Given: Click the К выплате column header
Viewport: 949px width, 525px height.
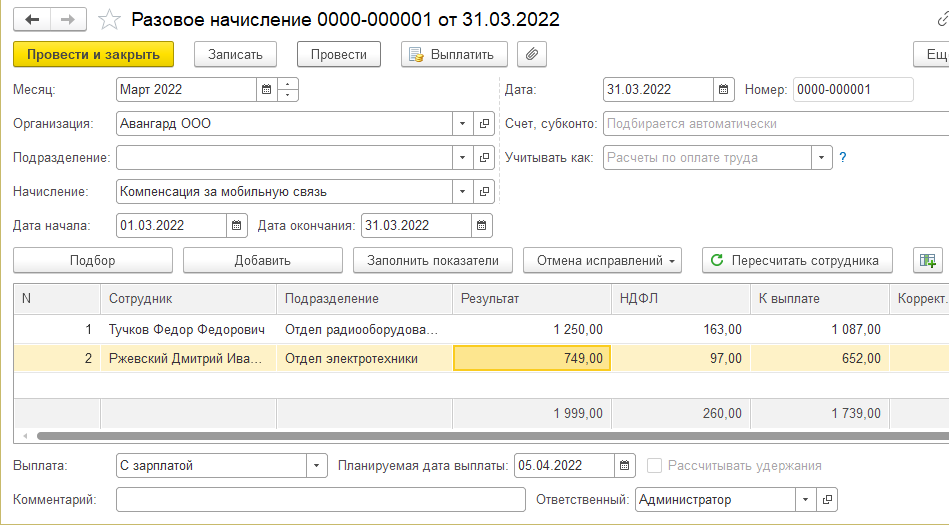Looking at the screenshot, I should [820, 299].
